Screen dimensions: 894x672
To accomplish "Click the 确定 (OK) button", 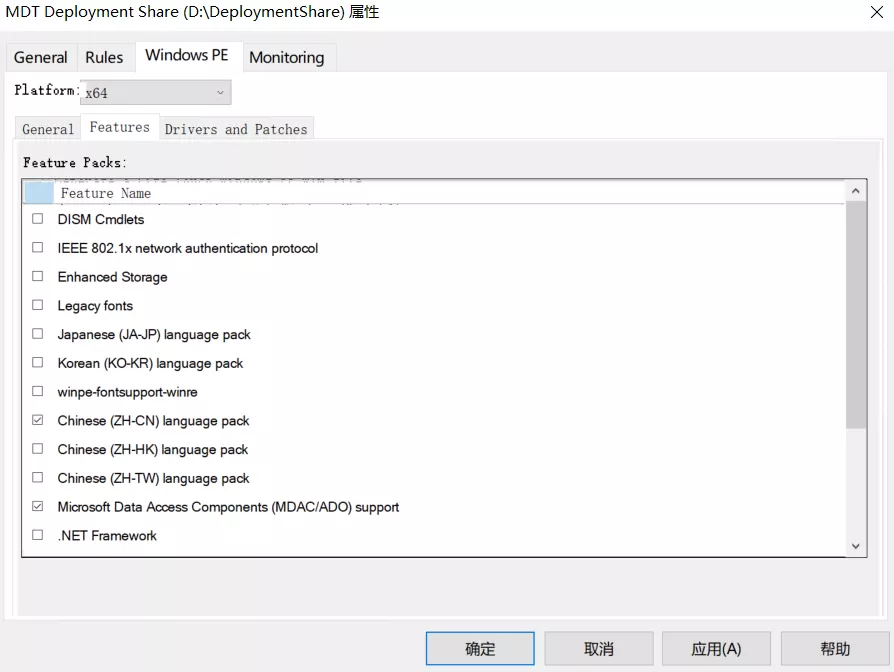I will 480,649.
